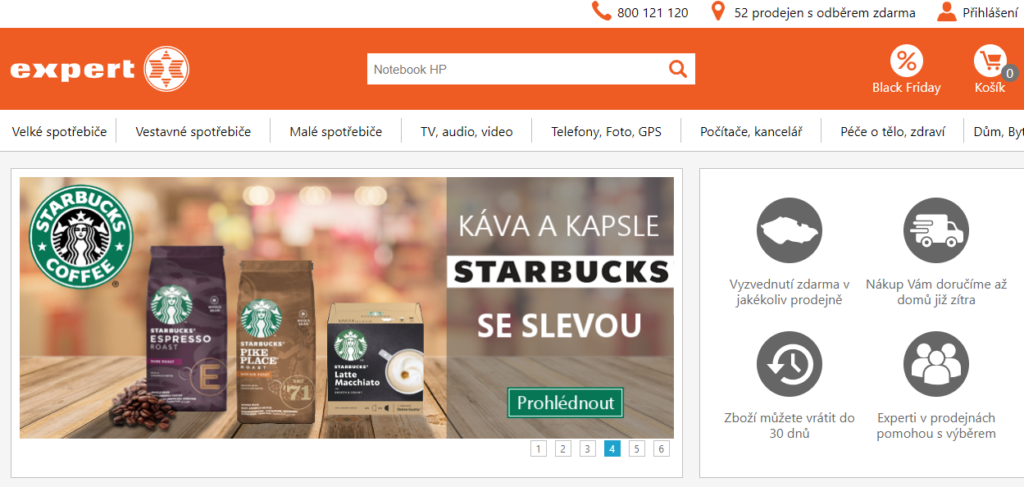Open the Dům, Byt menu item
The image size is (1024, 487).
999,132
